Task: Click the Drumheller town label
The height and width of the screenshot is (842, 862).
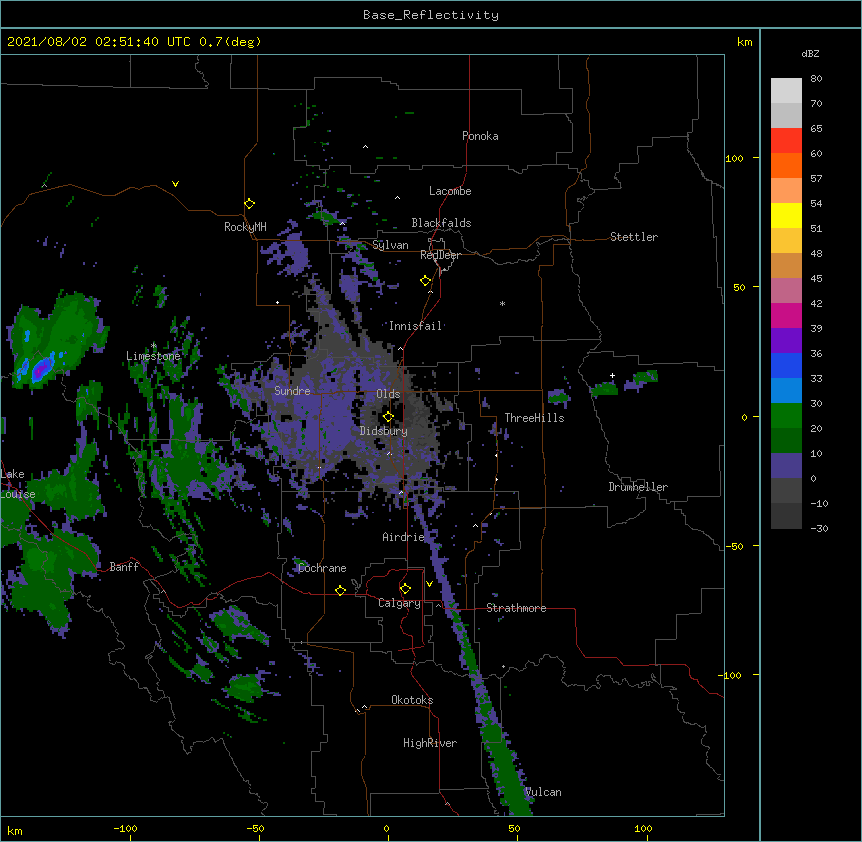Action: coord(638,487)
